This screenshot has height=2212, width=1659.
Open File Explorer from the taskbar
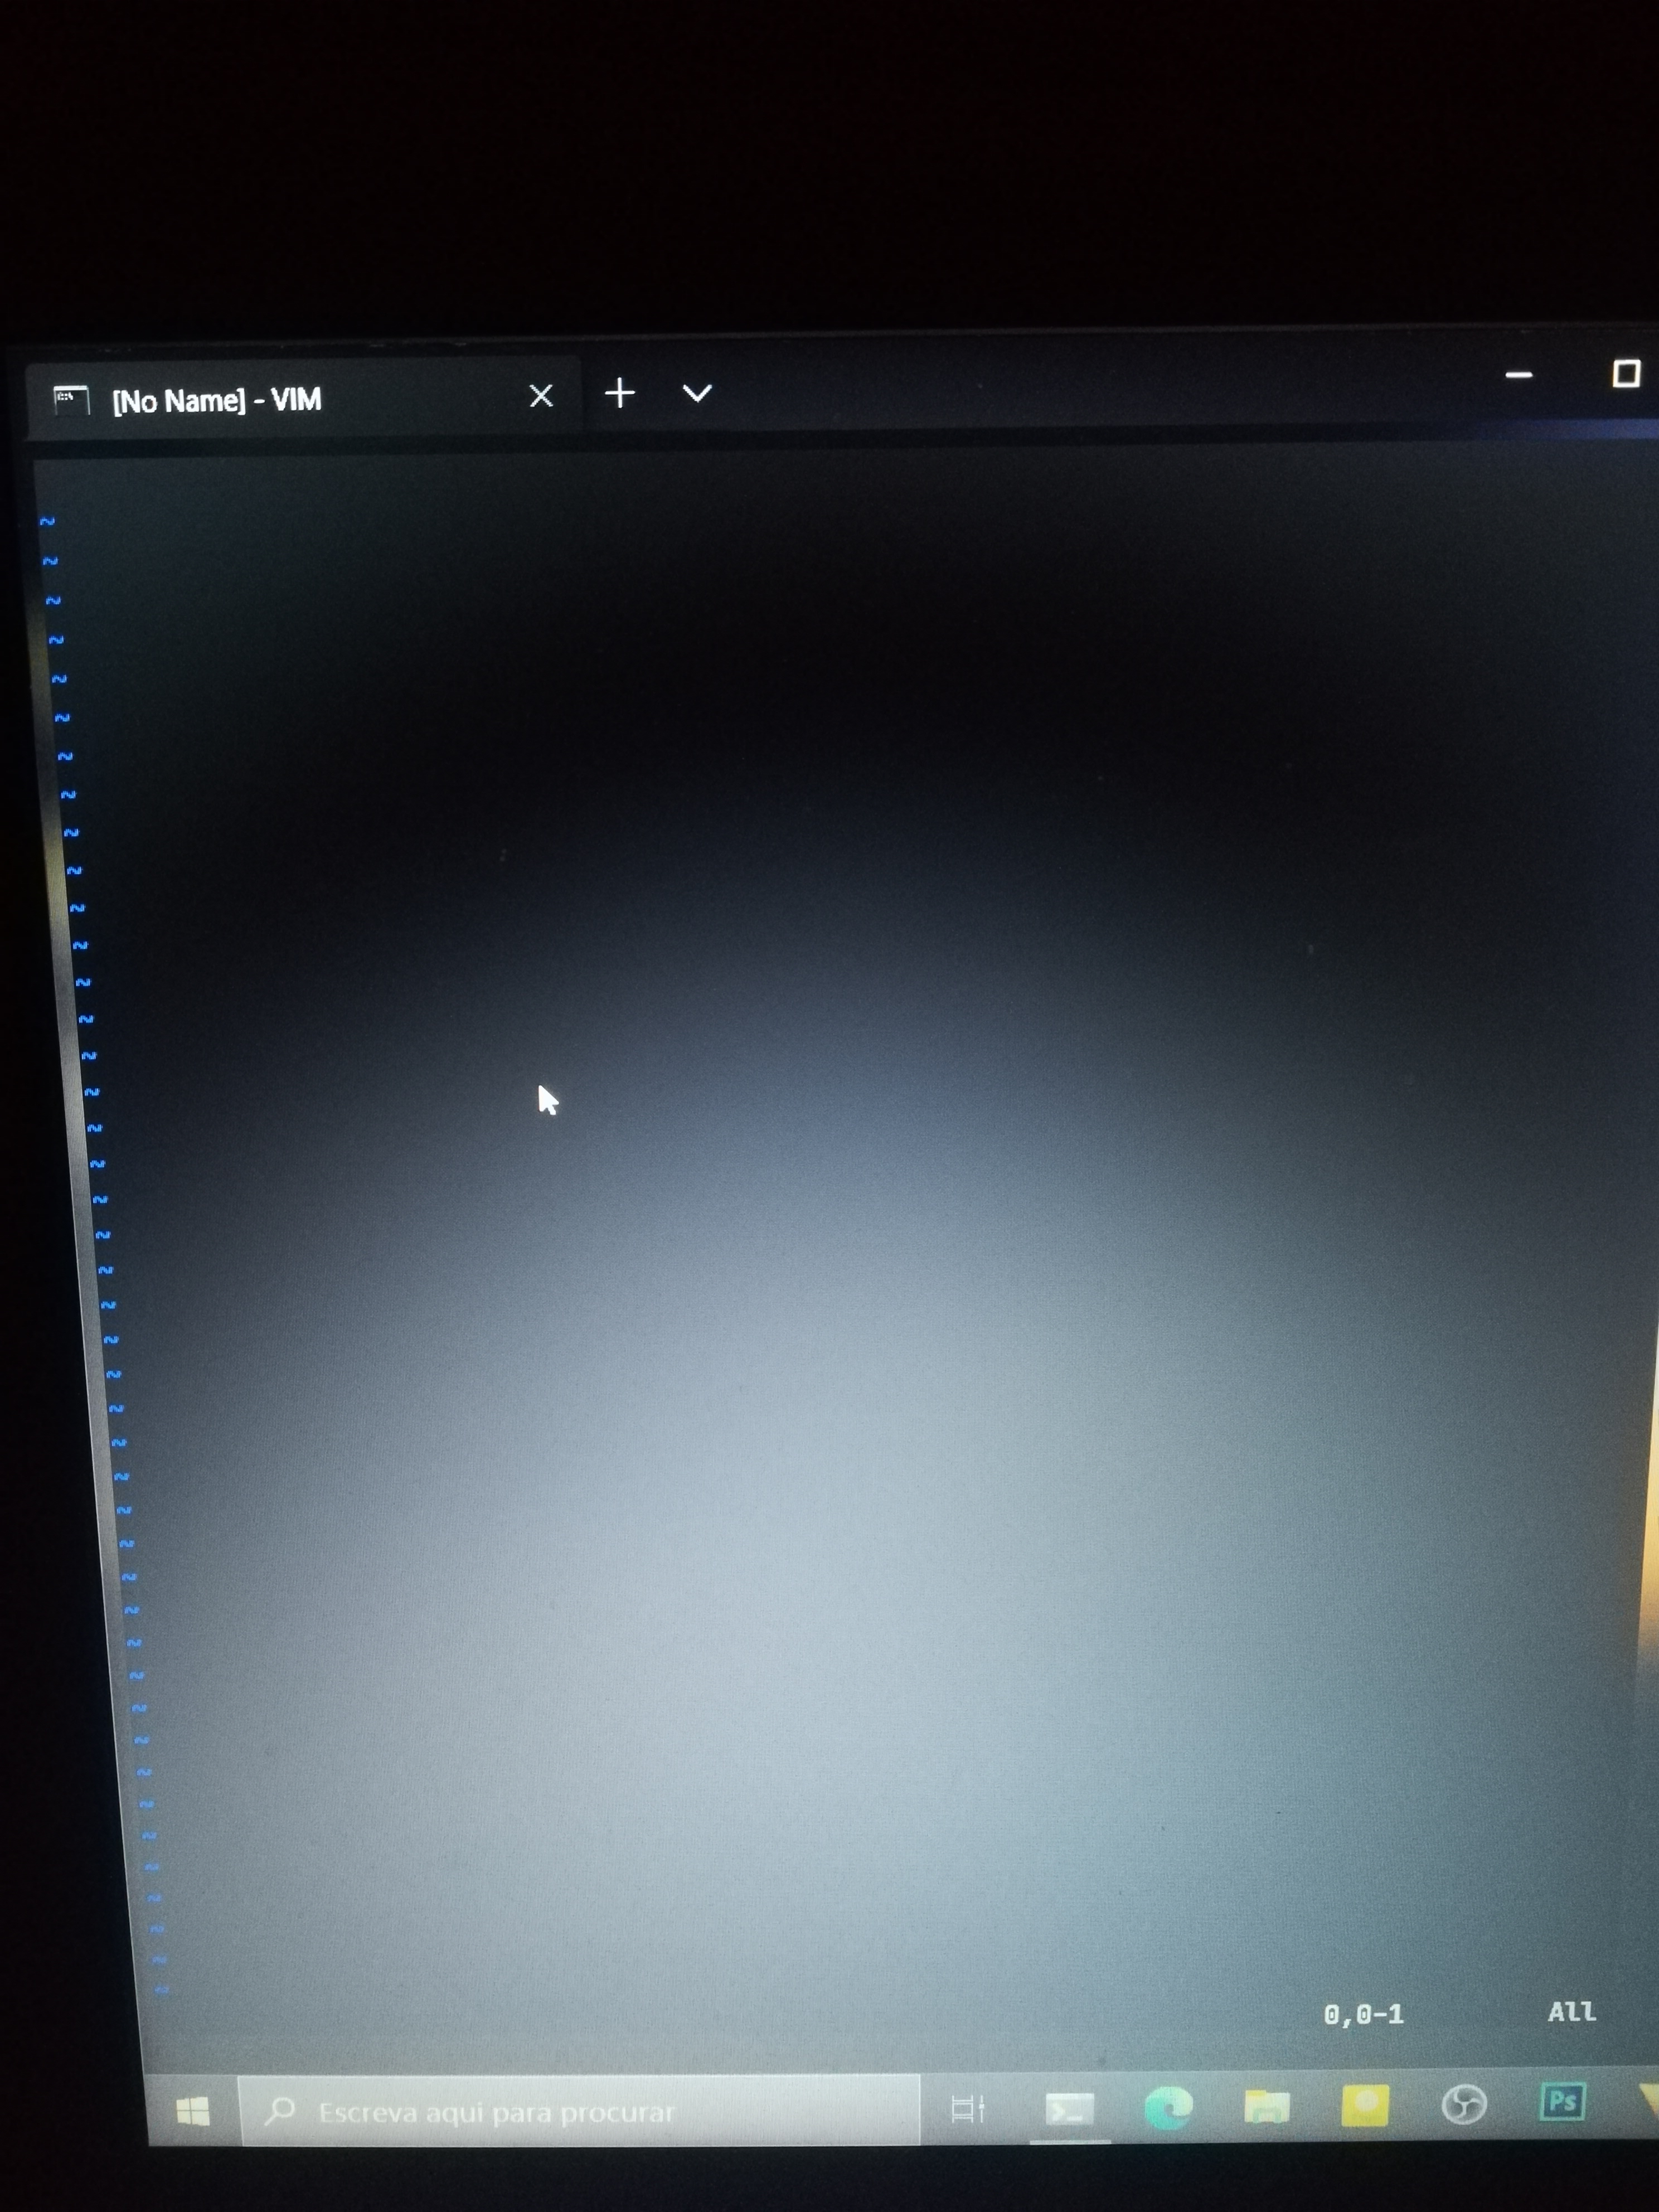[1266, 2106]
